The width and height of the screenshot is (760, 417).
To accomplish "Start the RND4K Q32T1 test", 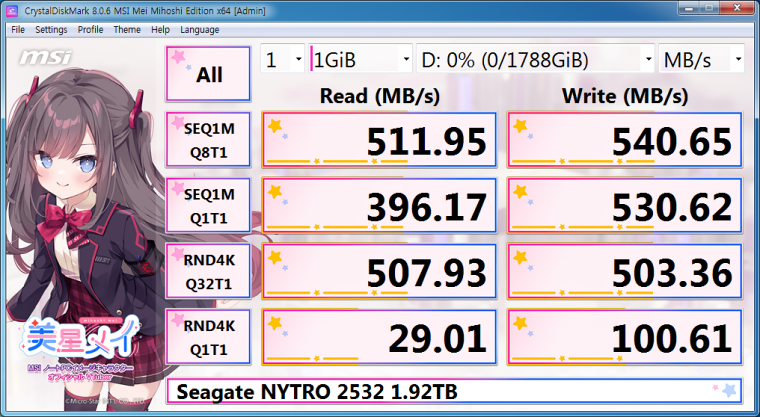I will point(208,272).
